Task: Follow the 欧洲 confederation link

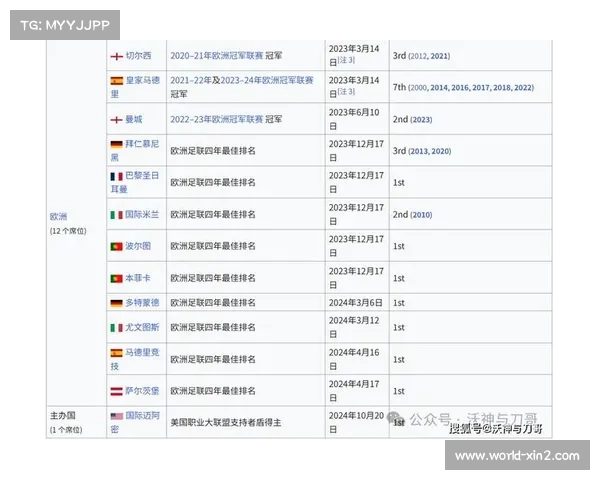Action: (59, 217)
